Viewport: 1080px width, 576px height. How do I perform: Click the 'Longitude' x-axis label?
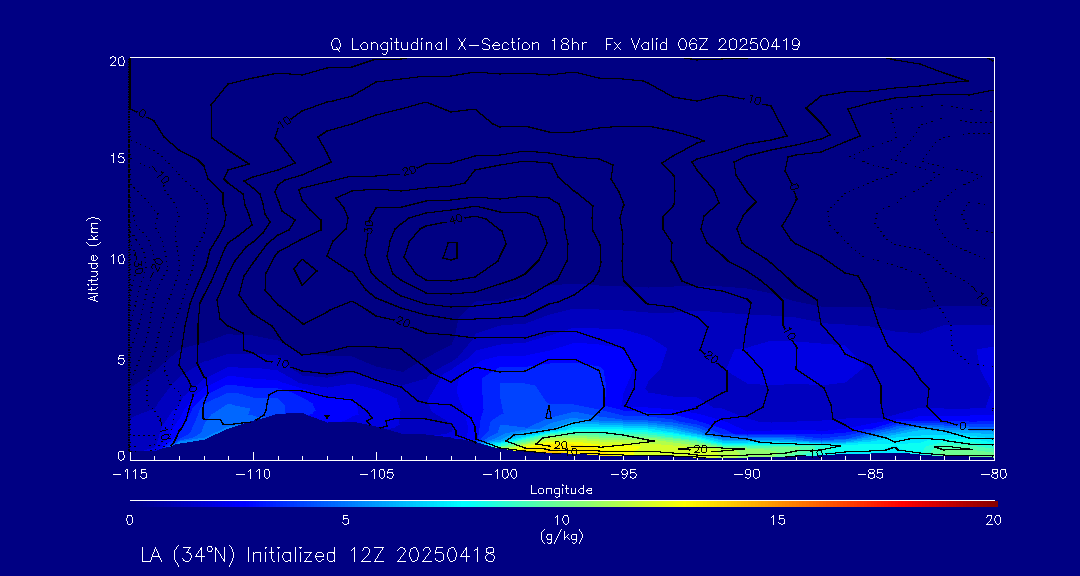561,490
